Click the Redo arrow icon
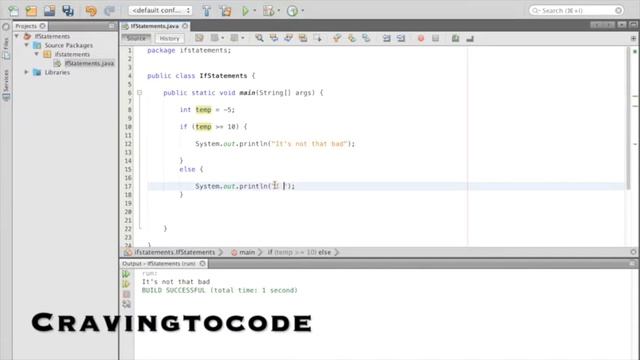The image size is (640, 360). [109, 11]
